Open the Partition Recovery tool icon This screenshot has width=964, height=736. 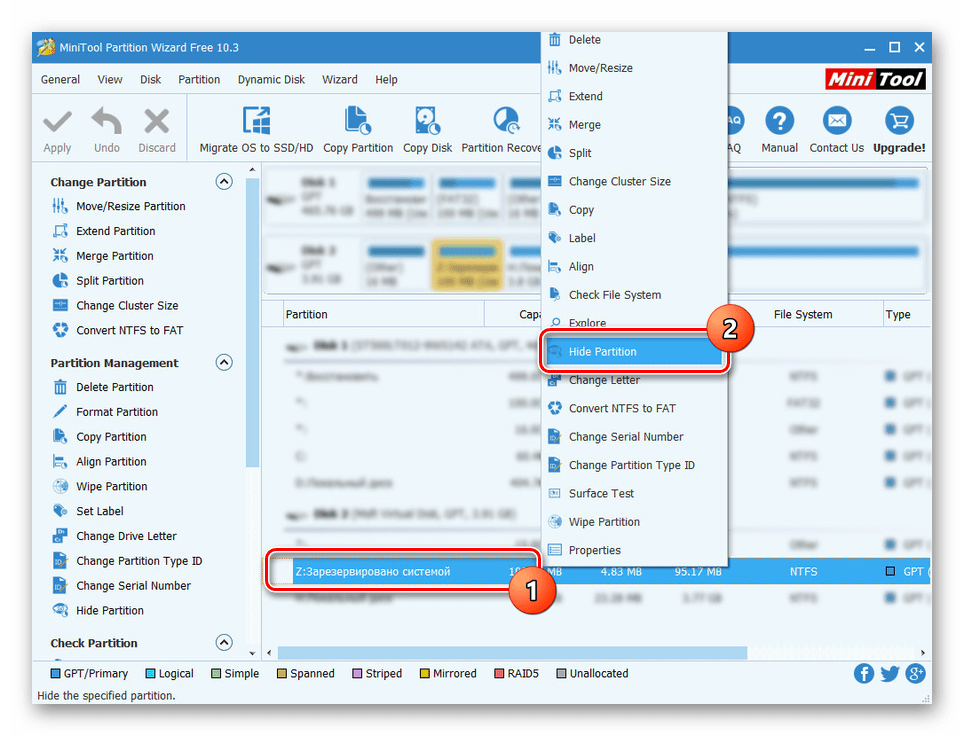tap(507, 121)
